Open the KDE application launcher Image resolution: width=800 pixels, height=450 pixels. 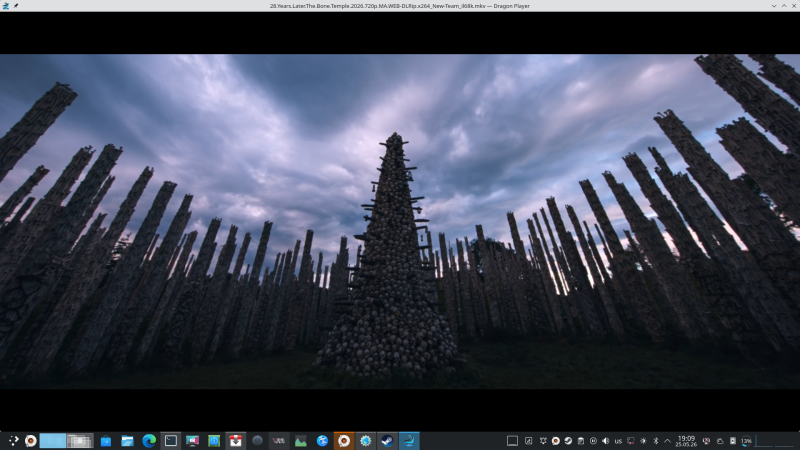point(13,441)
